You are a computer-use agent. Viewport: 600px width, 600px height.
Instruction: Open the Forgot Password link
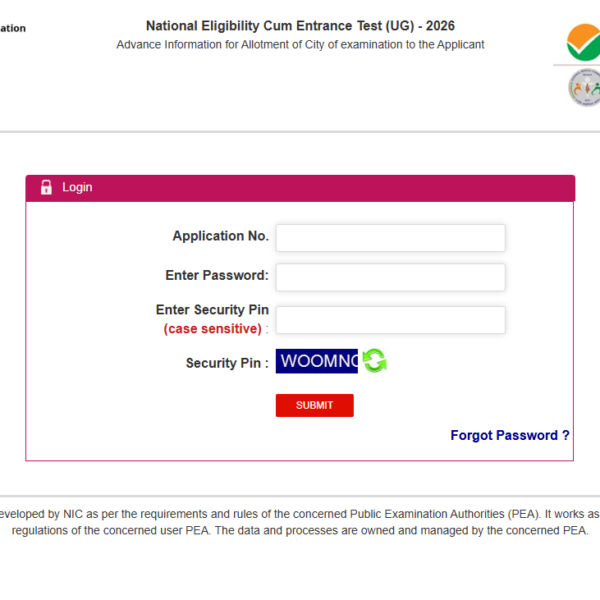click(x=510, y=436)
